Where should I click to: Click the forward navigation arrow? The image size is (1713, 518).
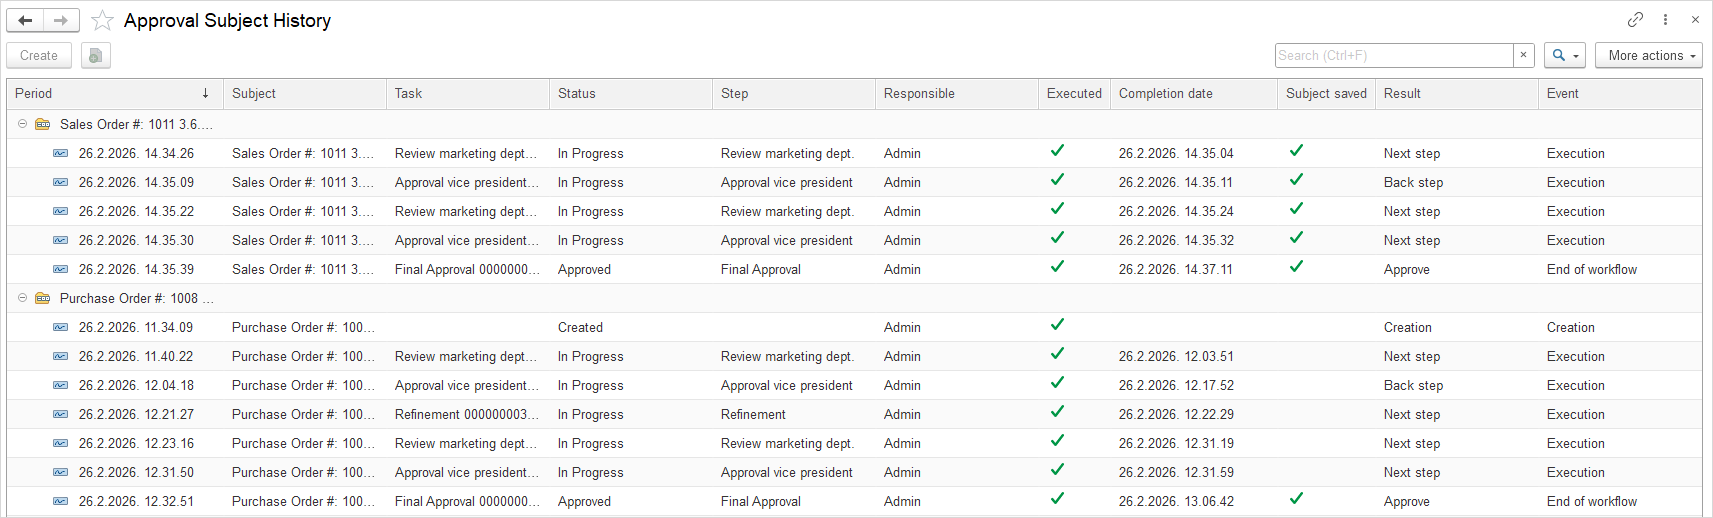coord(61,20)
